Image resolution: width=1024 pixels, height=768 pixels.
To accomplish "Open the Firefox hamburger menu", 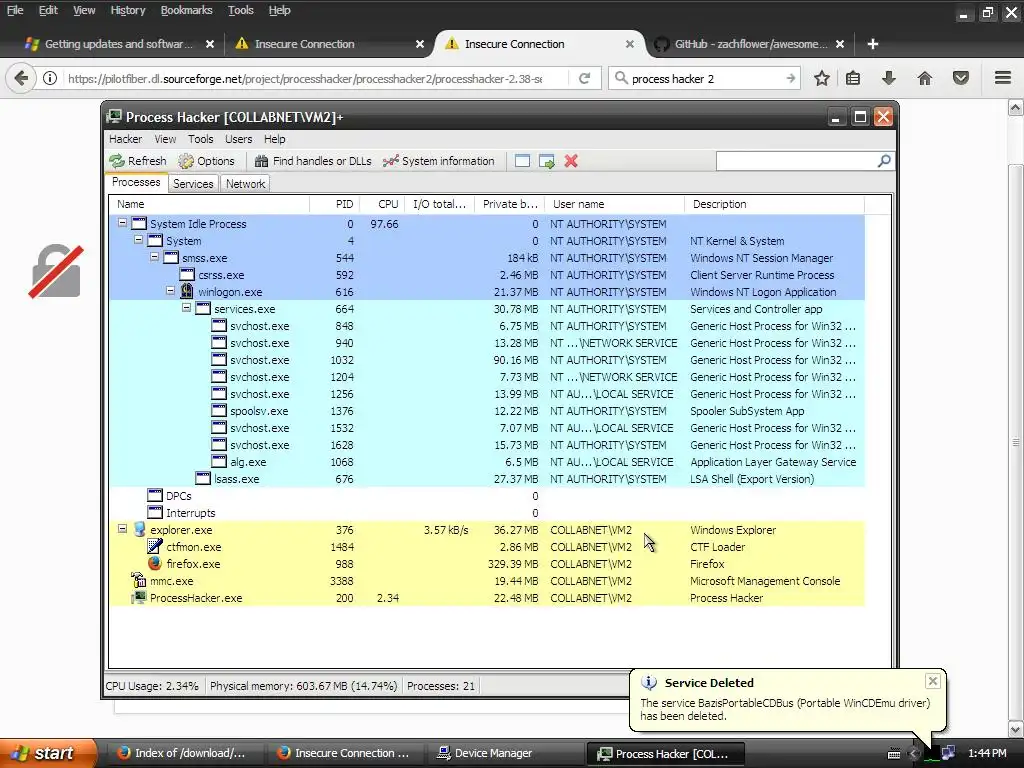I will [x=1003, y=78].
